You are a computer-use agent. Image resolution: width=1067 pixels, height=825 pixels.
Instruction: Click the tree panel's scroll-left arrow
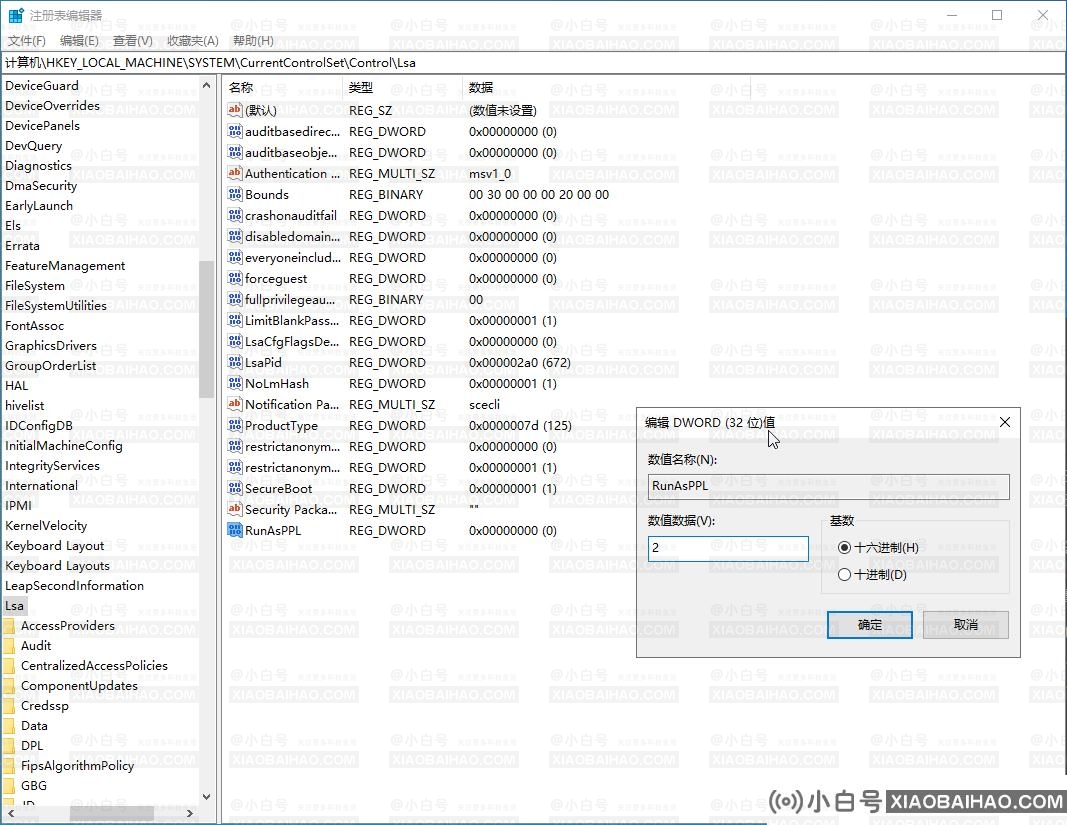click(x=10, y=813)
